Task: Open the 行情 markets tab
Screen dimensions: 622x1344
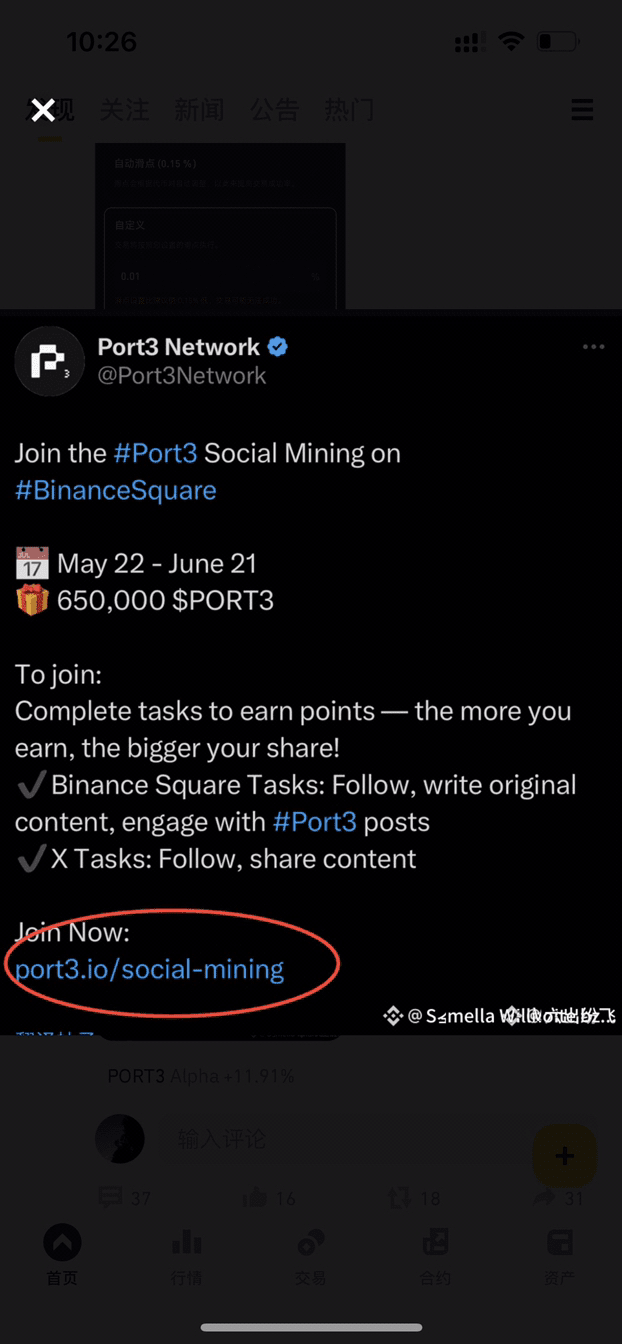Action: (x=186, y=1256)
